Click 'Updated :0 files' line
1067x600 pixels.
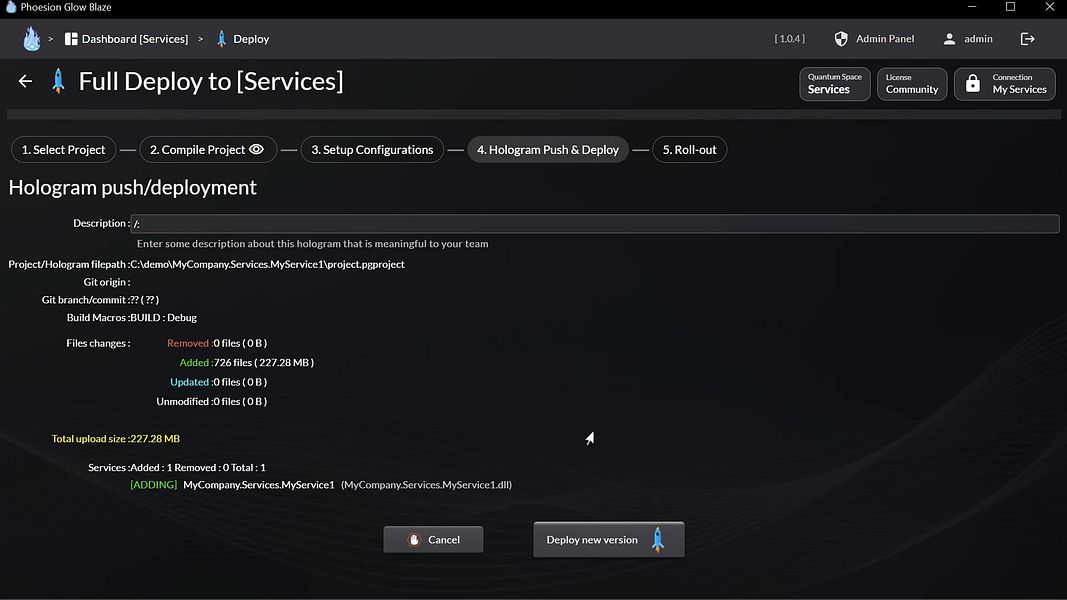tap(218, 382)
